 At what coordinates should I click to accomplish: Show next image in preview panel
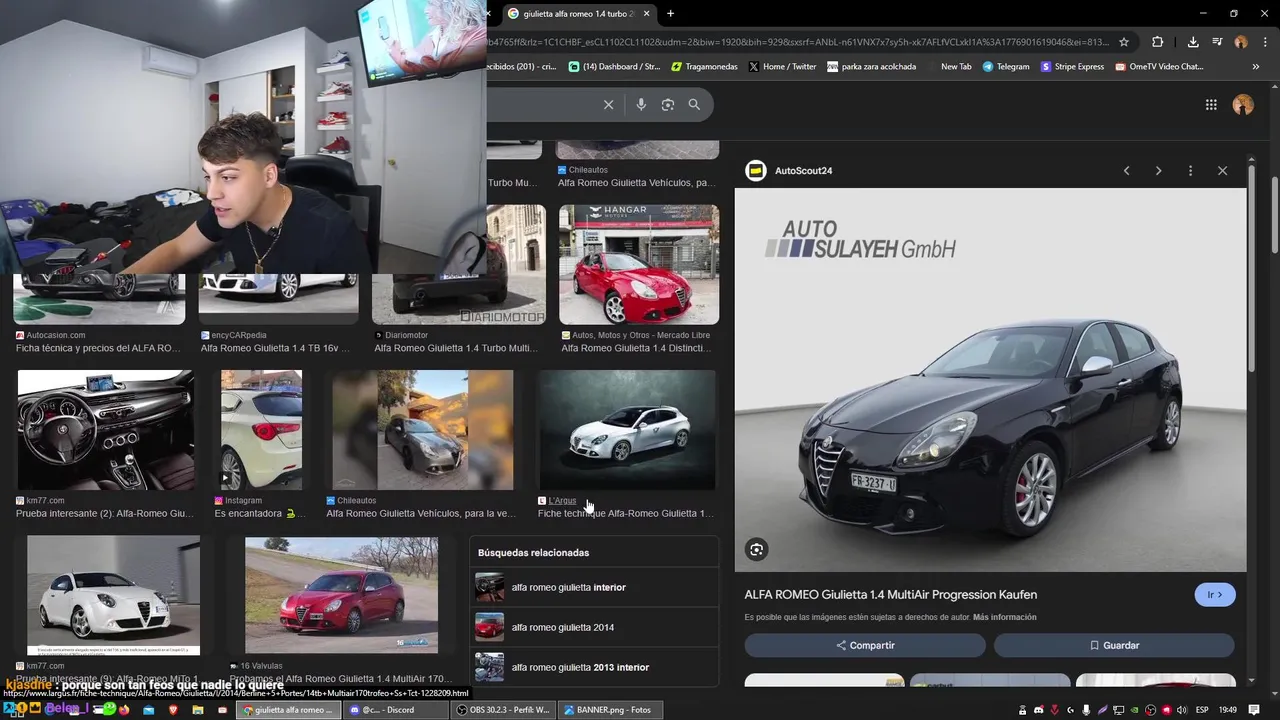[1158, 171]
